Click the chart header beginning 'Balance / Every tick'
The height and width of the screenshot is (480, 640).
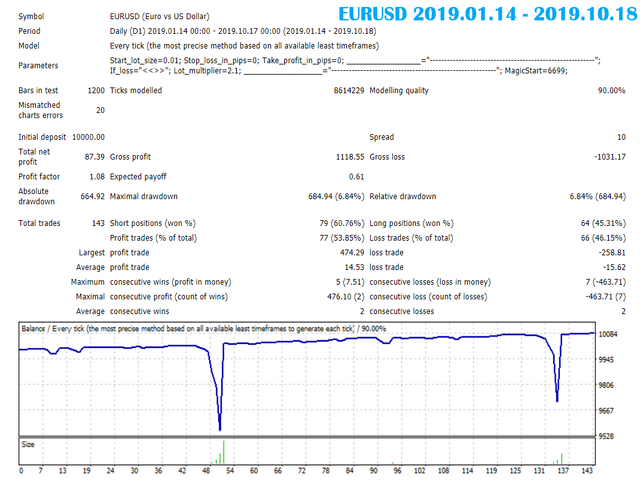(204, 329)
